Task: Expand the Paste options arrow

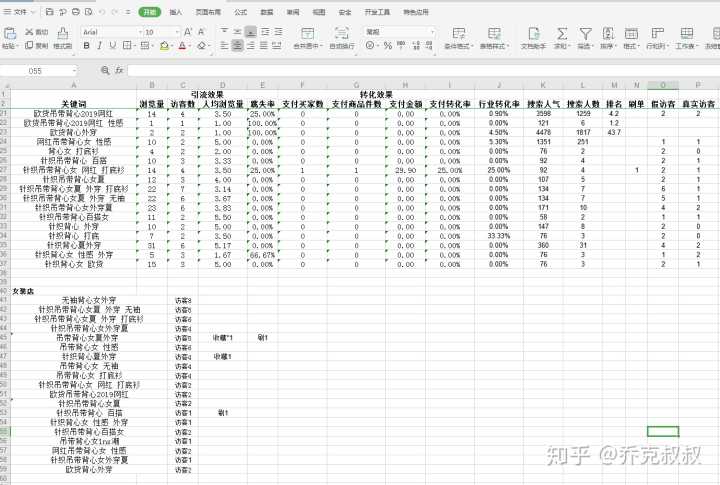Action: tap(17, 46)
